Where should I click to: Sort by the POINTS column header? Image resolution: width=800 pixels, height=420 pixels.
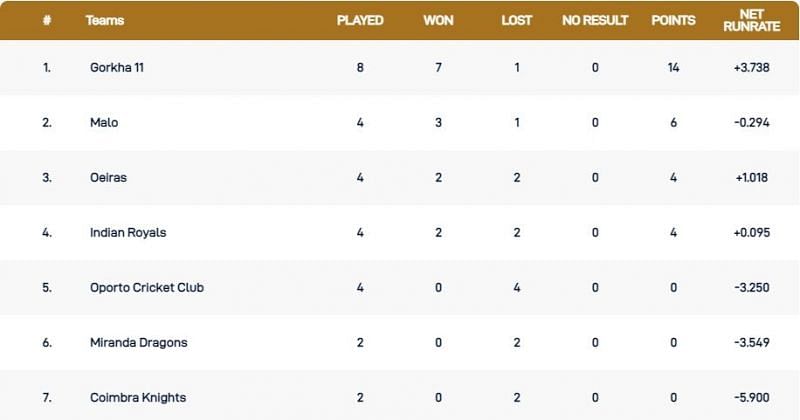click(x=673, y=20)
